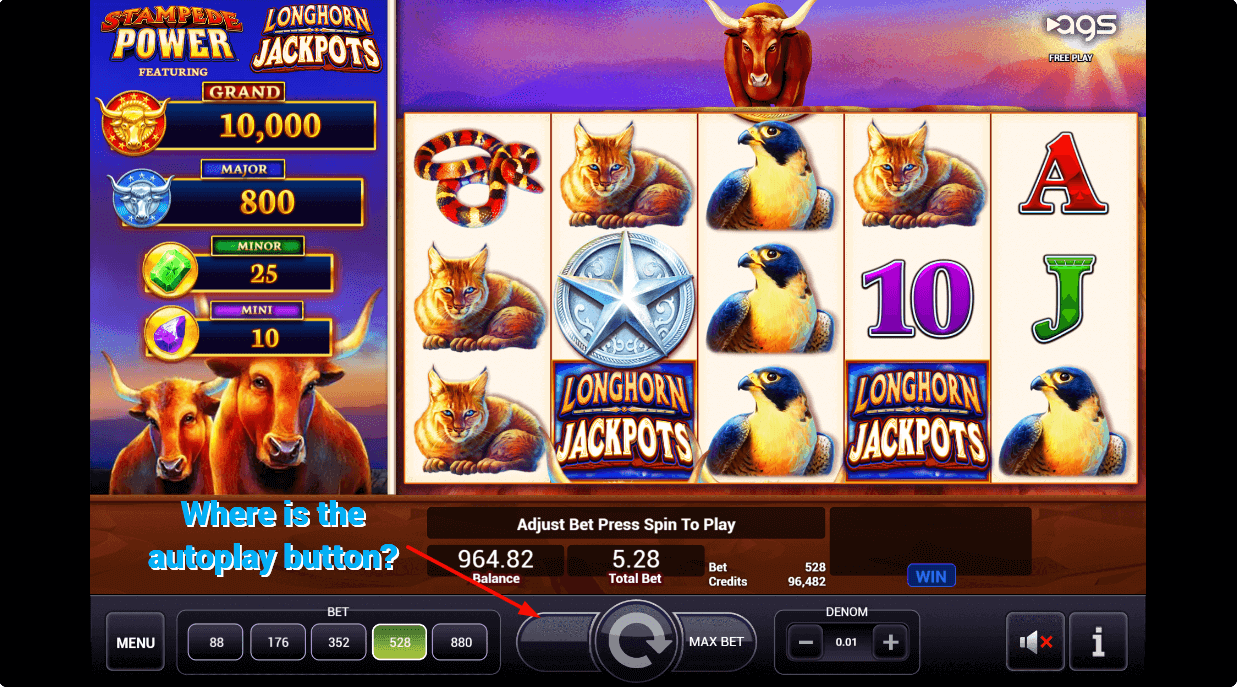Click the circular spin arrow button
This screenshot has width=1237, height=688.
tap(637, 641)
